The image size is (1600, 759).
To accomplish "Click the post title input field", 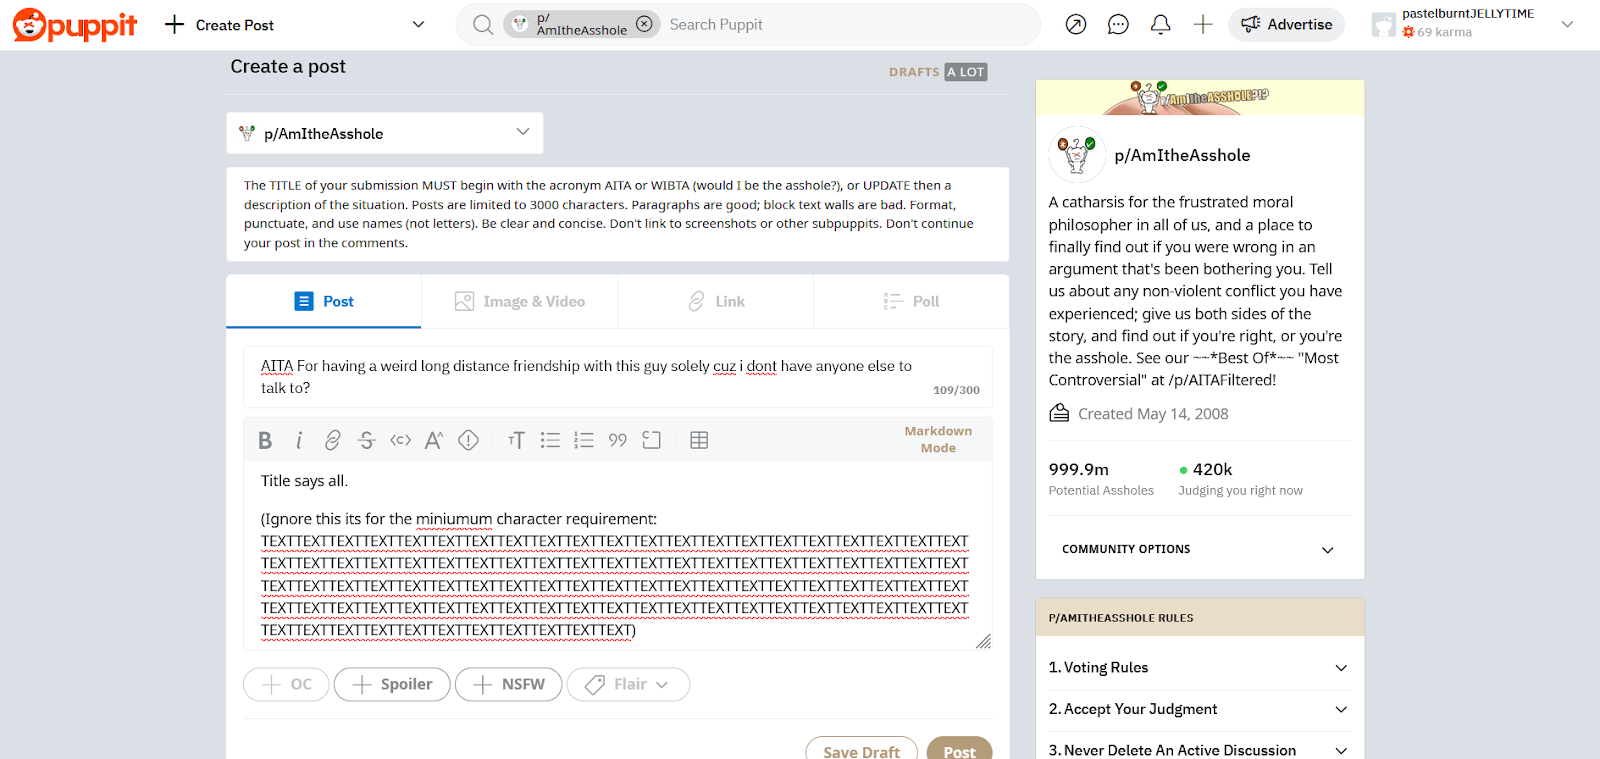I will click(x=618, y=377).
